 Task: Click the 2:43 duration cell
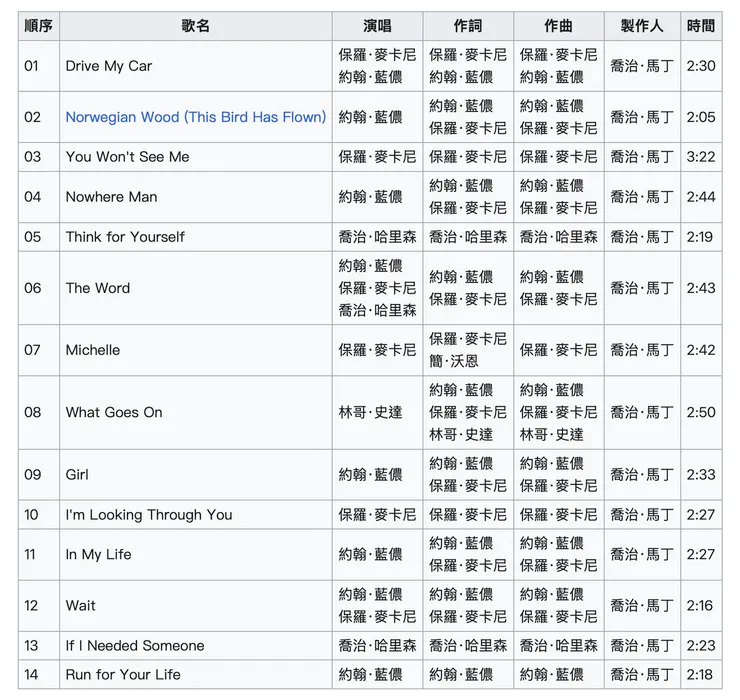[701, 288]
